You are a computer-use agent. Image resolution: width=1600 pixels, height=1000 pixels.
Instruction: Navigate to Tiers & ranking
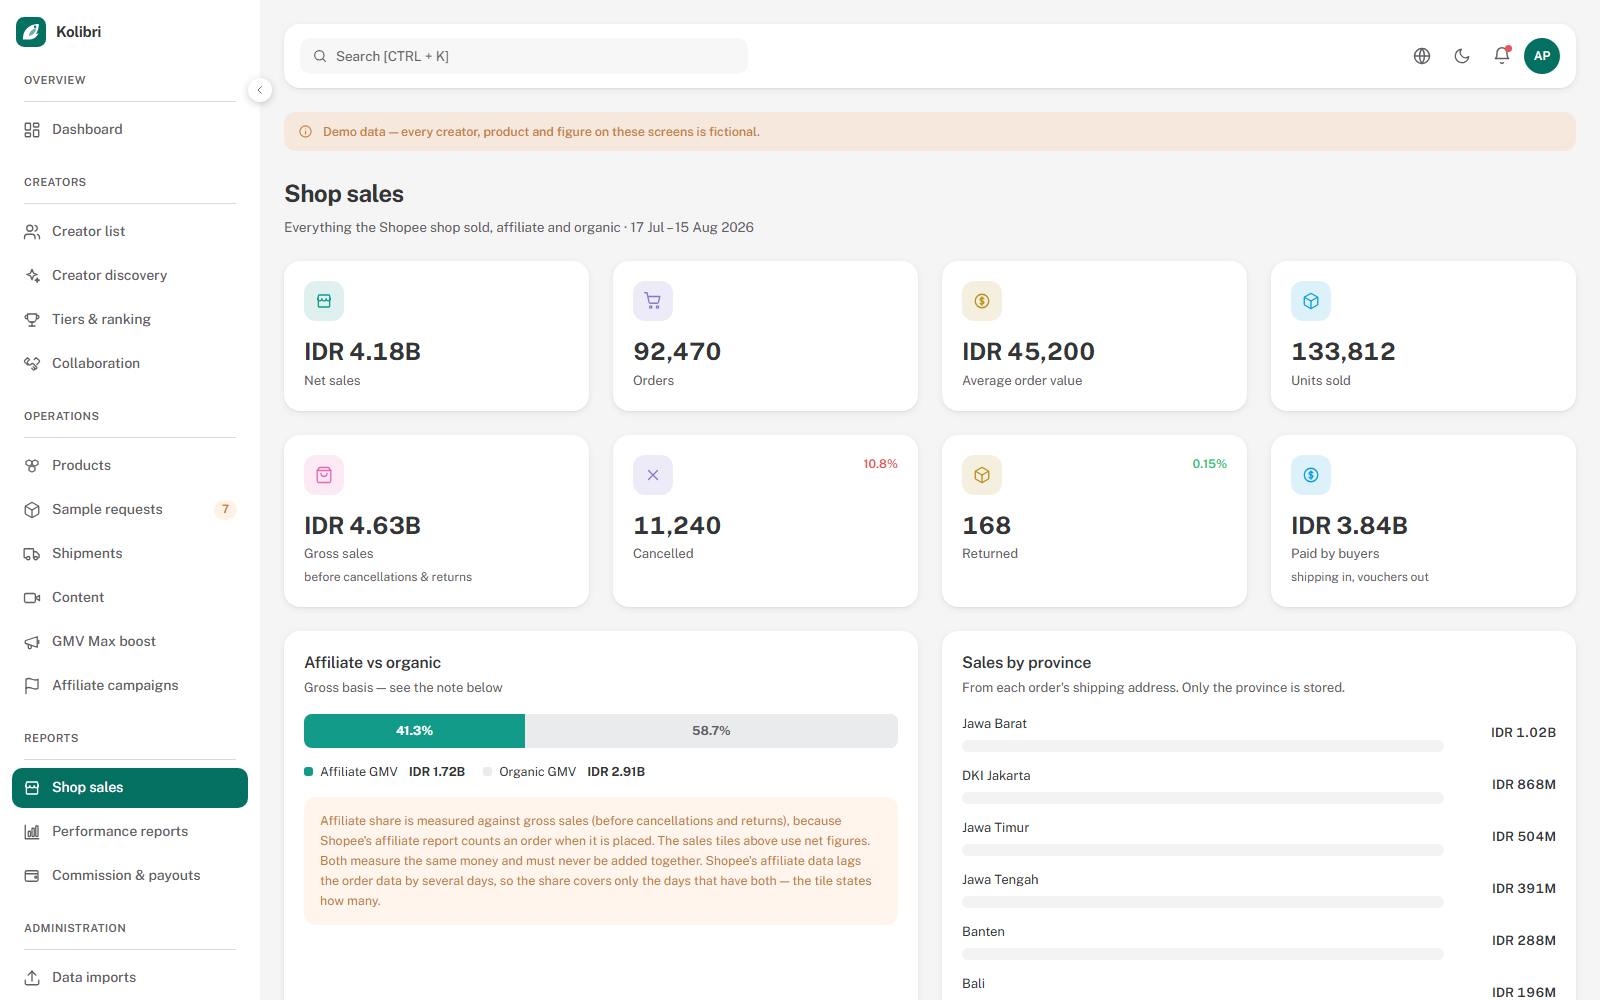(130, 319)
